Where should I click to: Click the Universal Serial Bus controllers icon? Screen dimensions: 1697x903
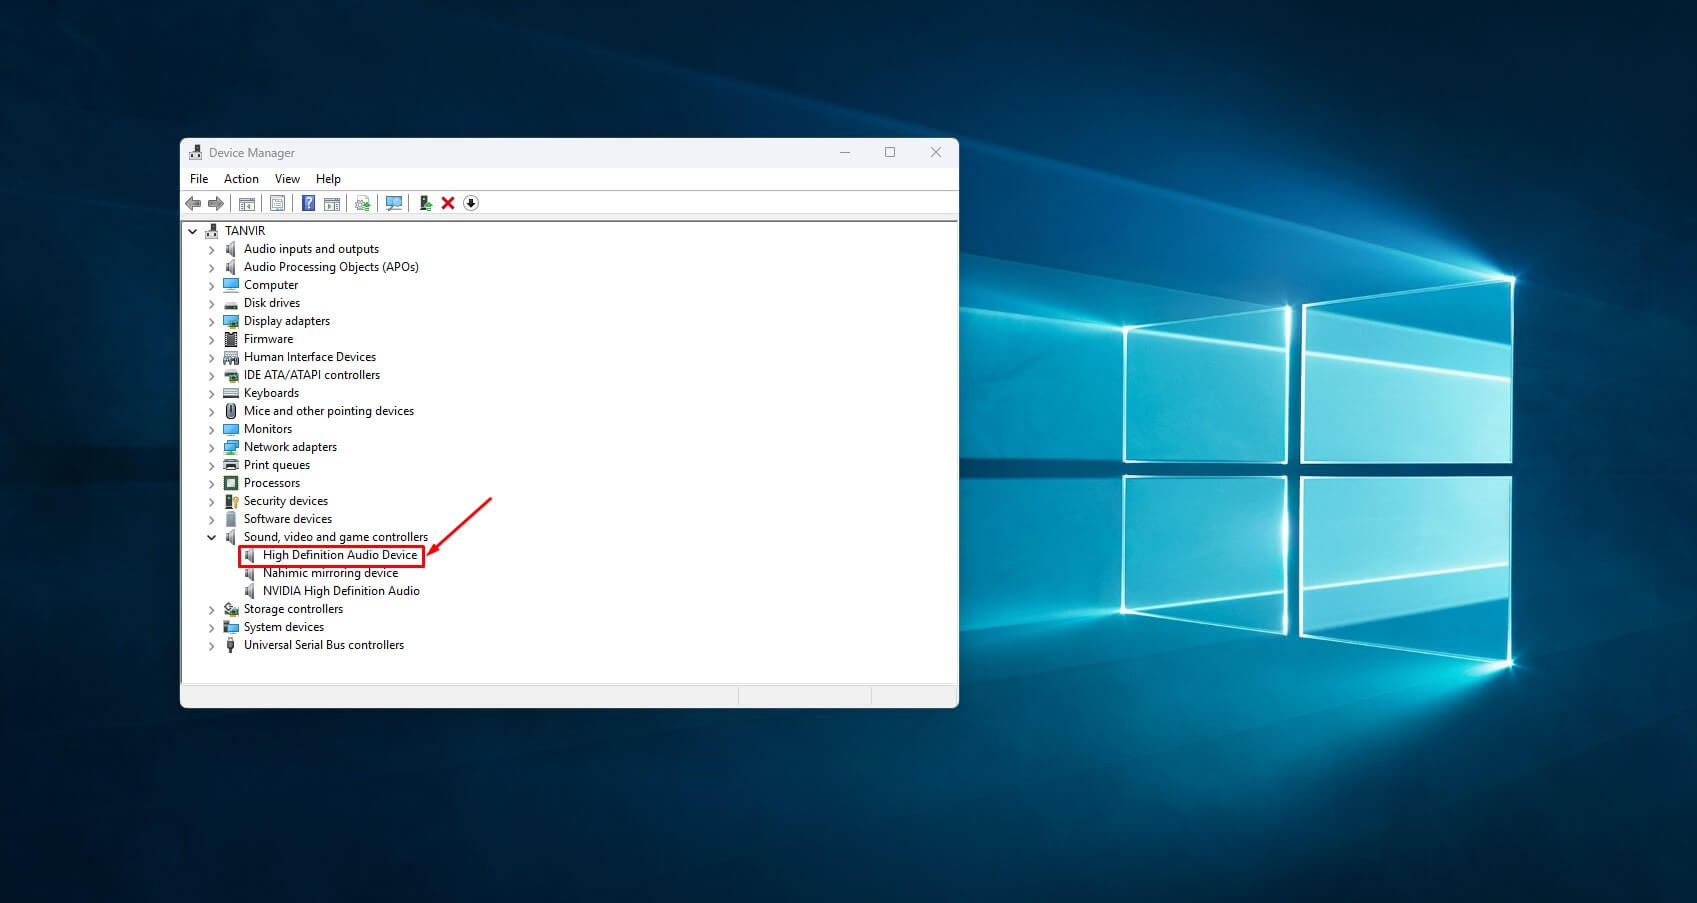coord(231,645)
